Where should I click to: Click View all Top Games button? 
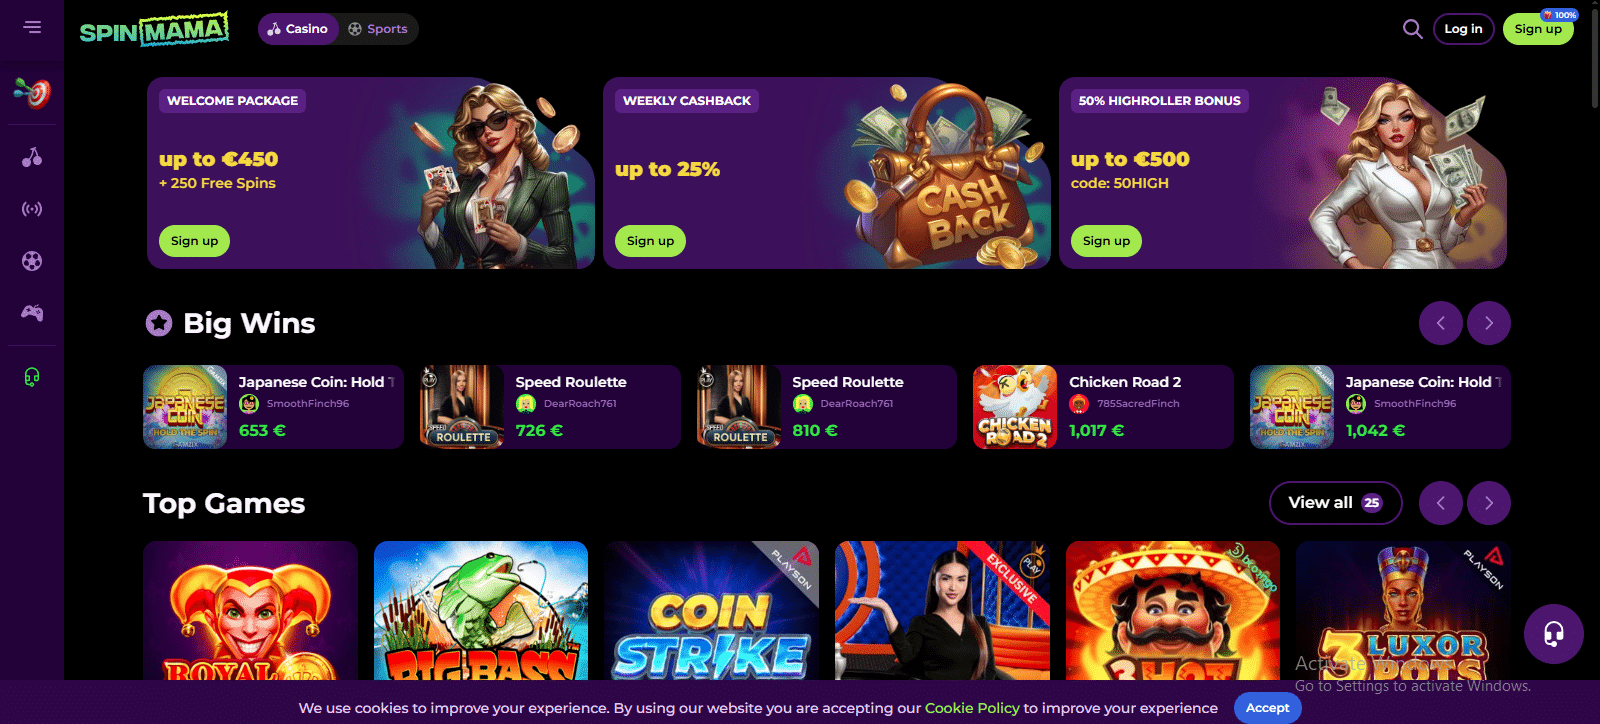1335,503
